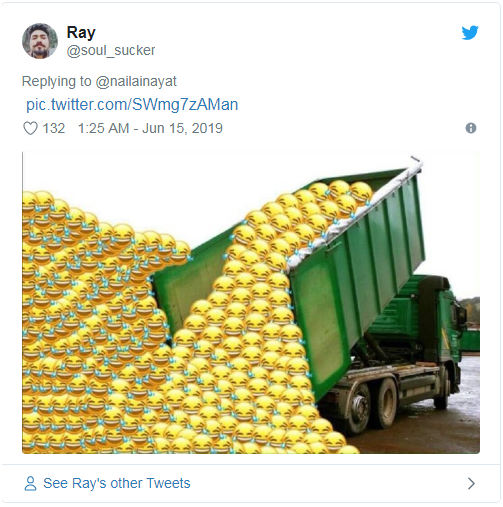Open the pic.twitter.com/SWmg7zAMan link
Screen dimensions: 503x507
click(x=132, y=104)
